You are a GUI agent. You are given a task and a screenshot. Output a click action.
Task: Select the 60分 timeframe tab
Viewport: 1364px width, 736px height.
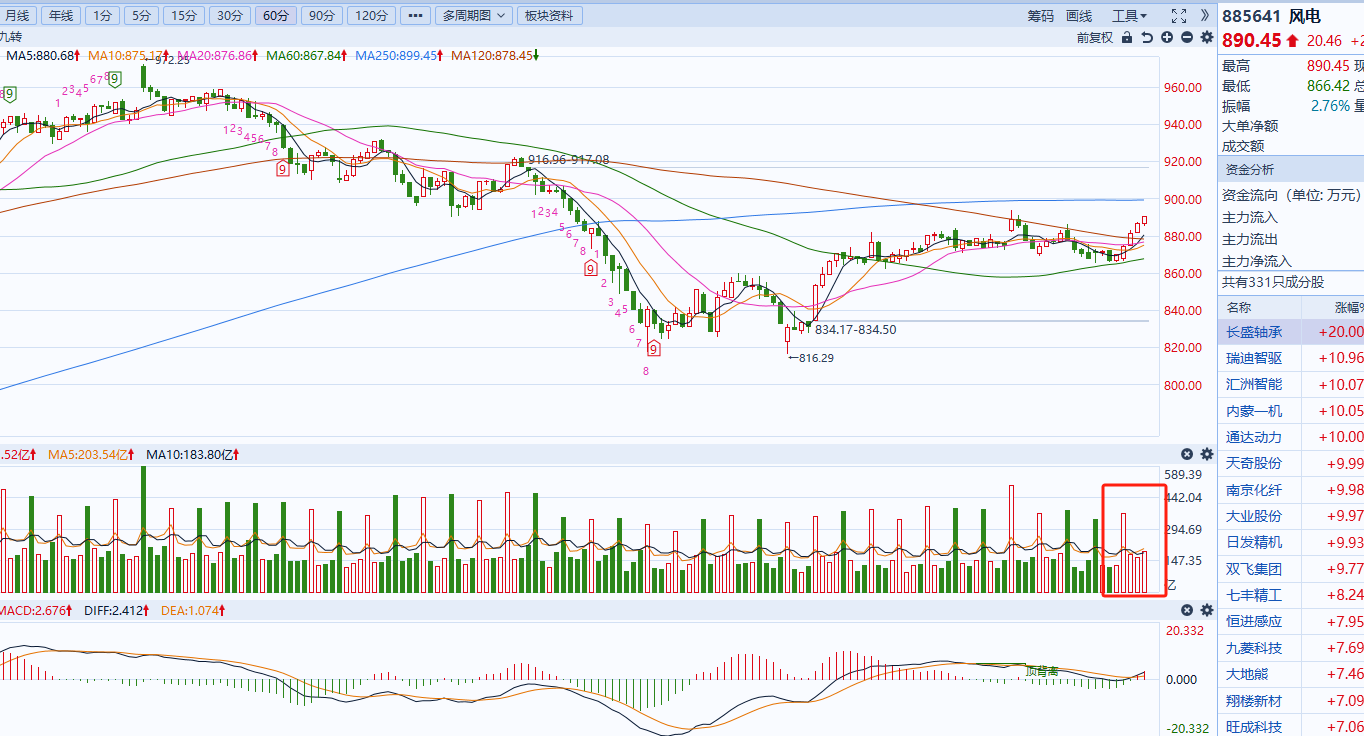pos(275,16)
